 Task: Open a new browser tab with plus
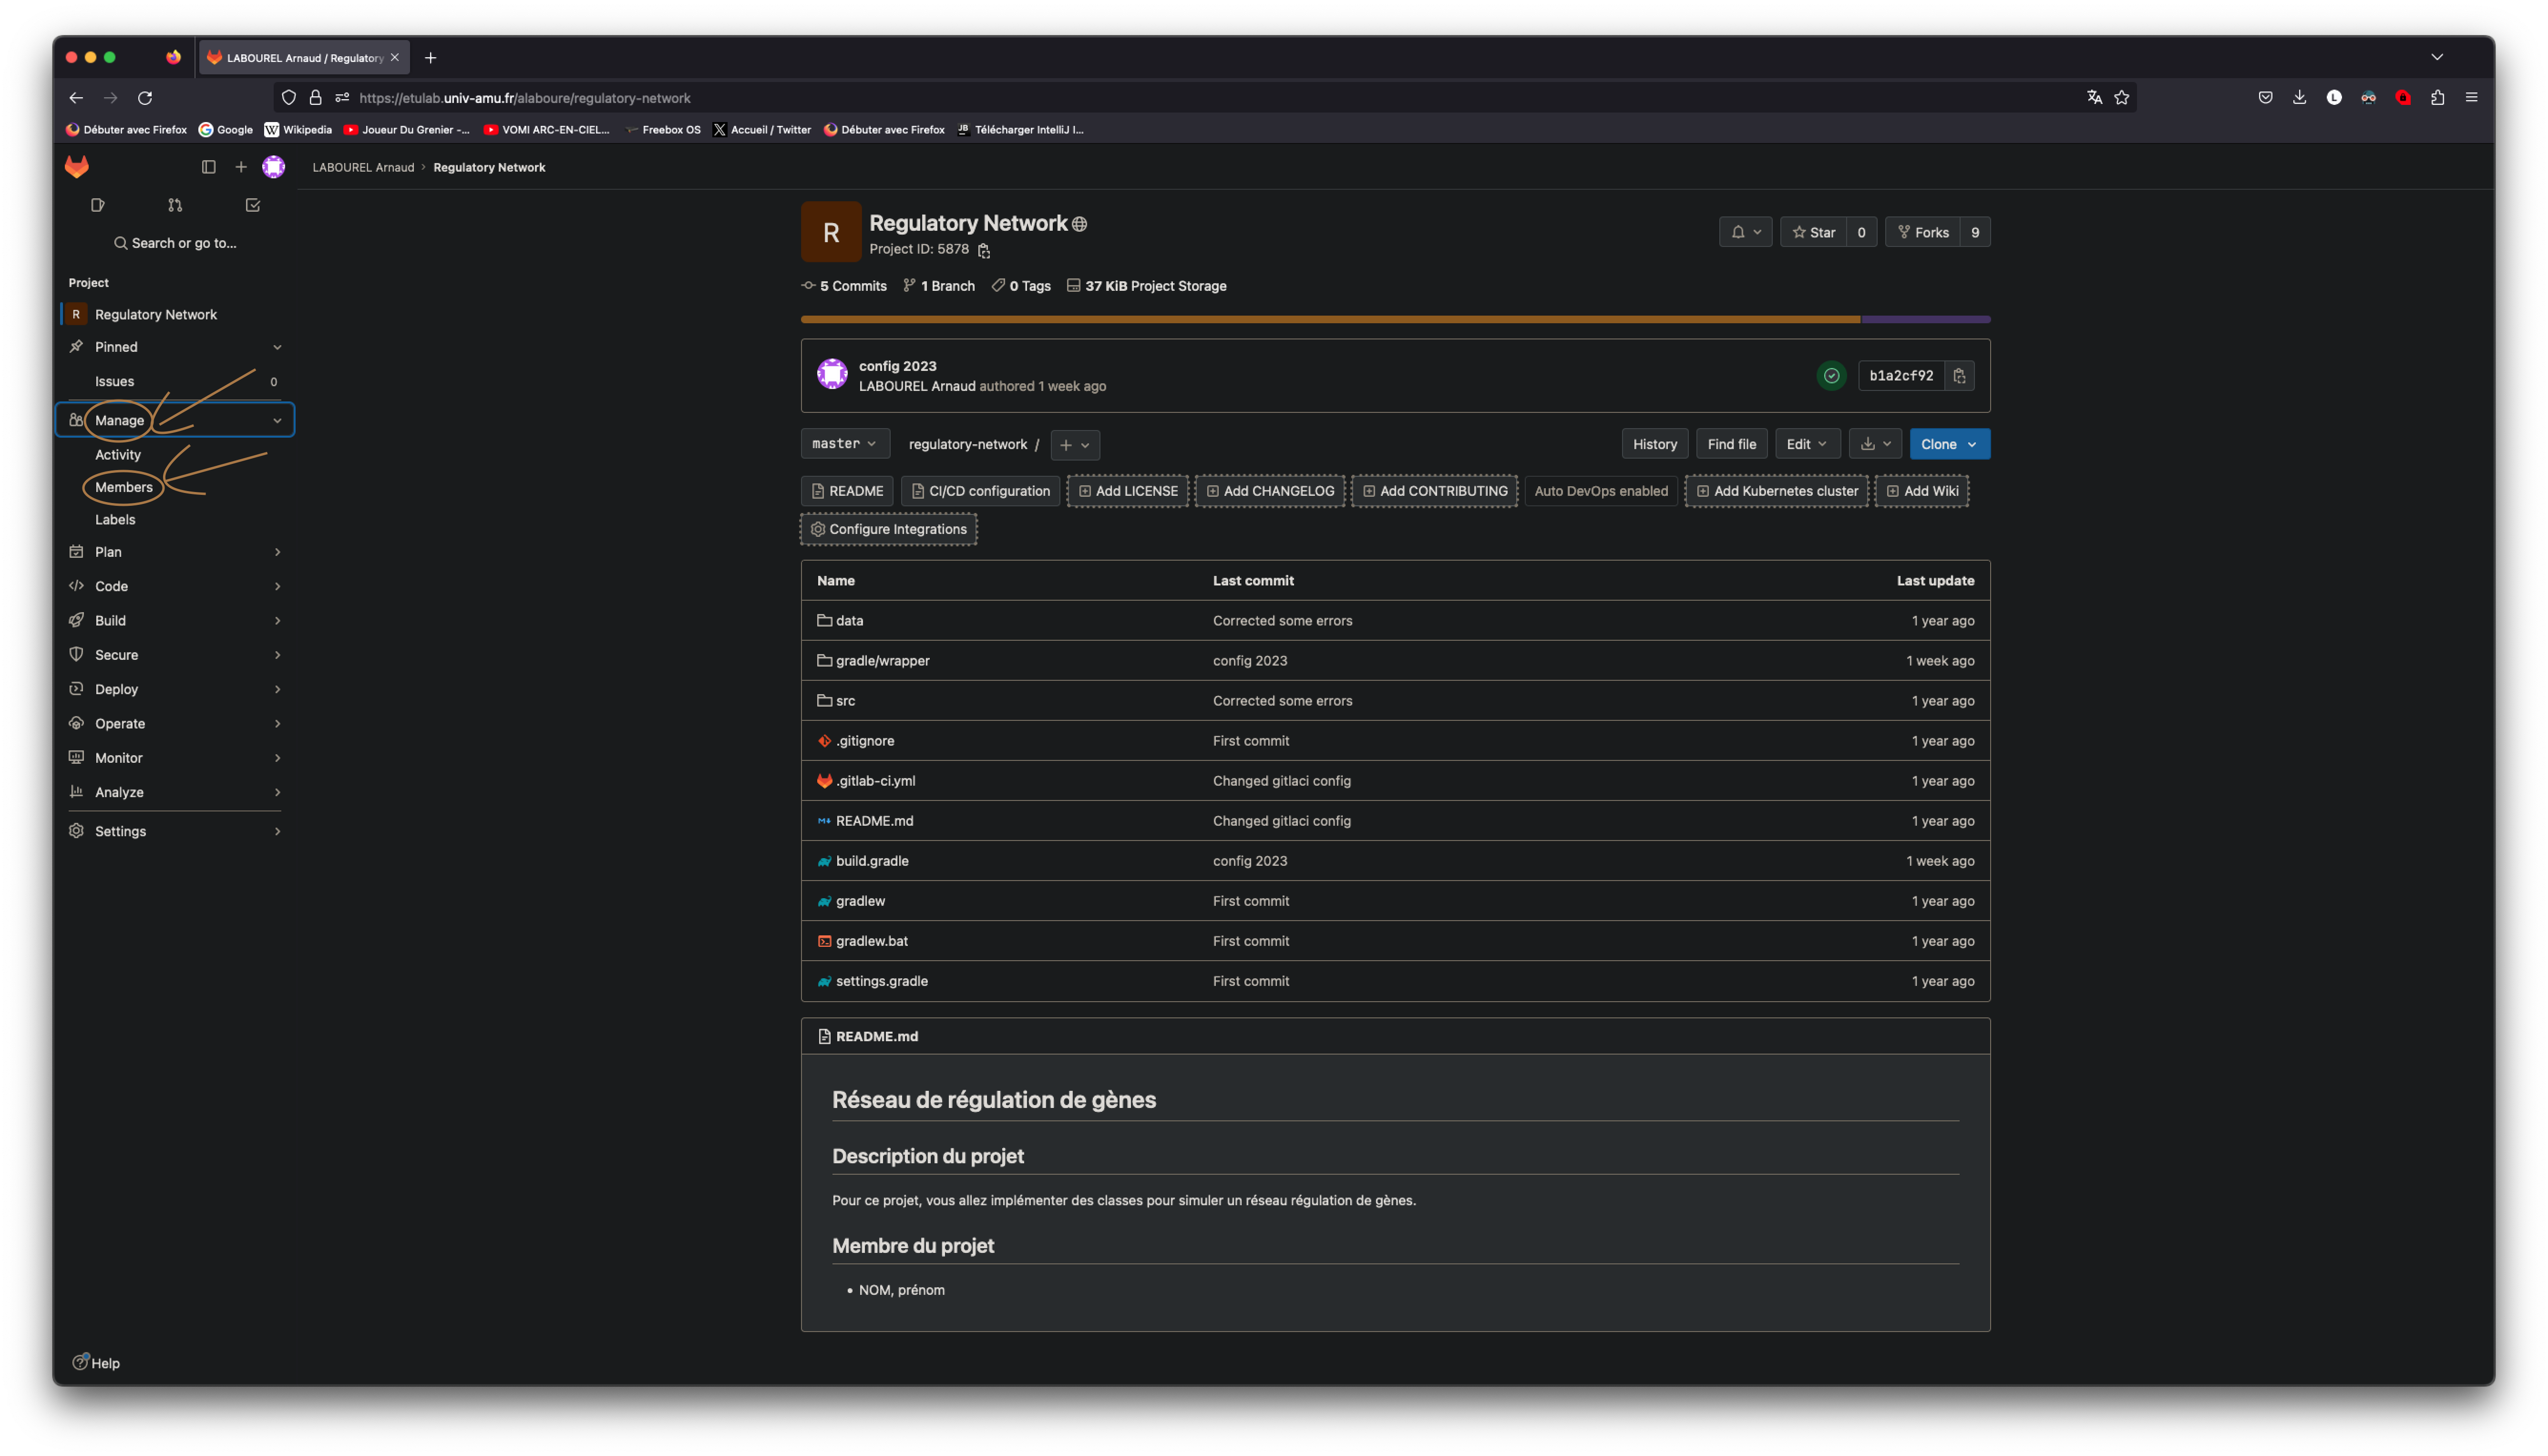click(x=430, y=58)
